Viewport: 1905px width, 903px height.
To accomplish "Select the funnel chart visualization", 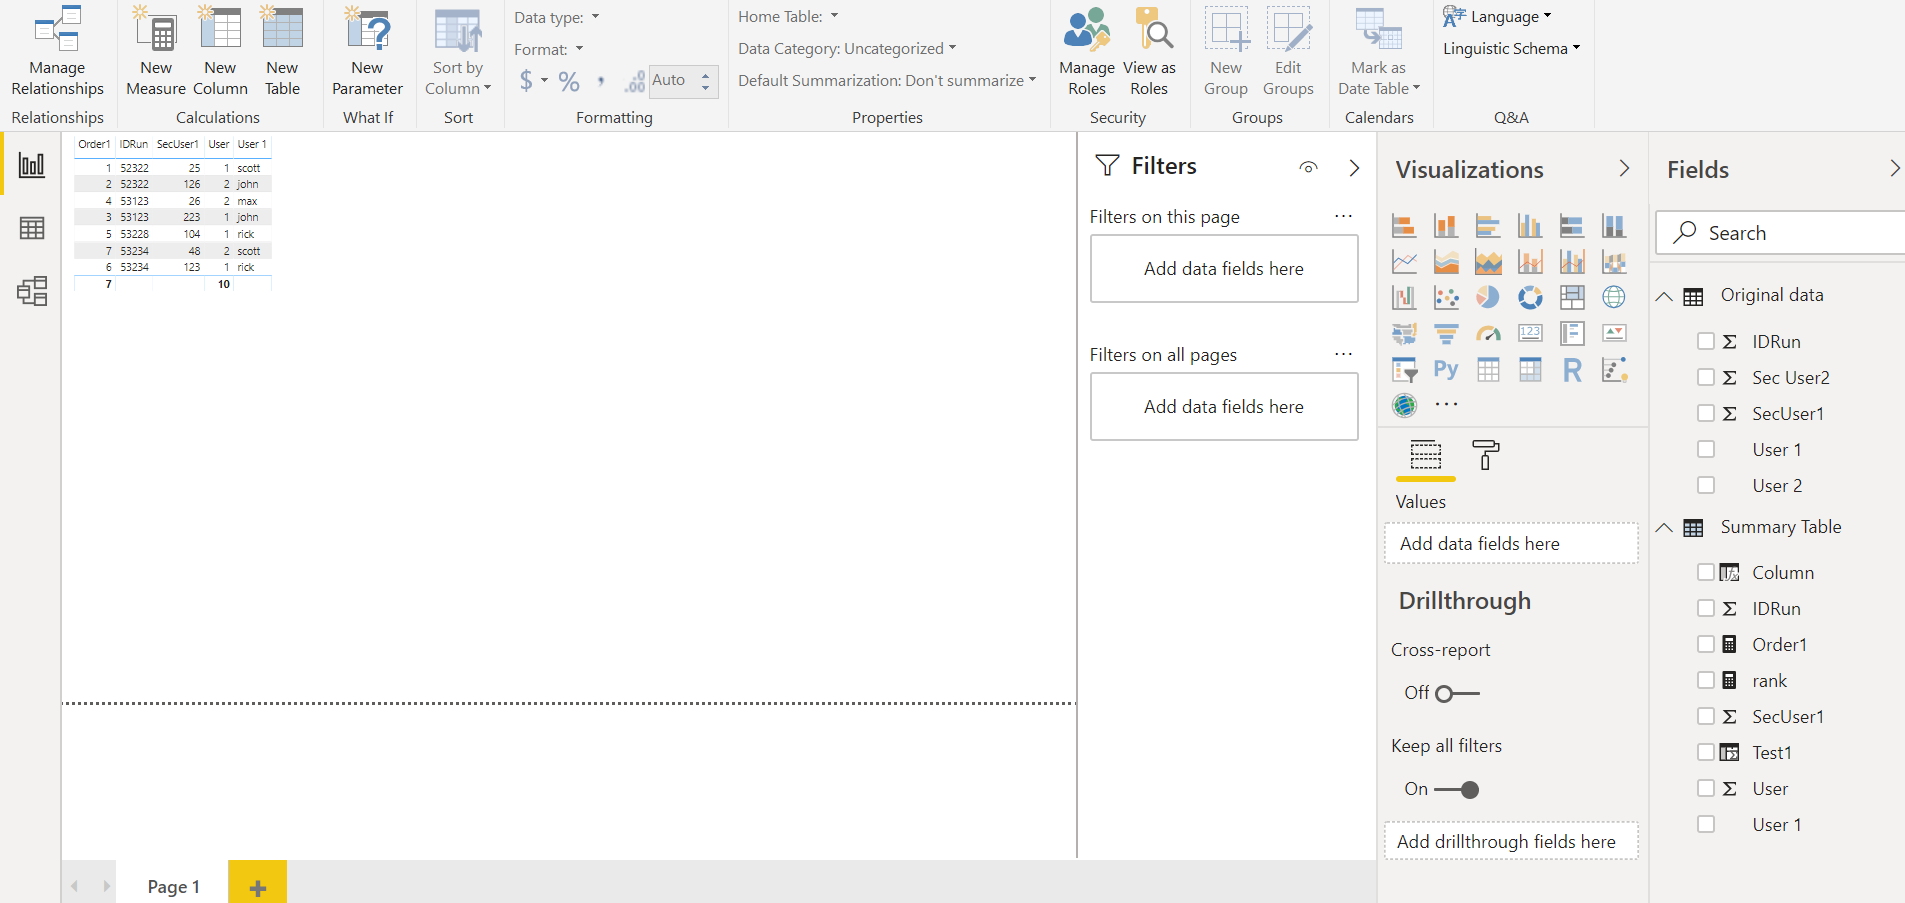I will pos(1446,333).
